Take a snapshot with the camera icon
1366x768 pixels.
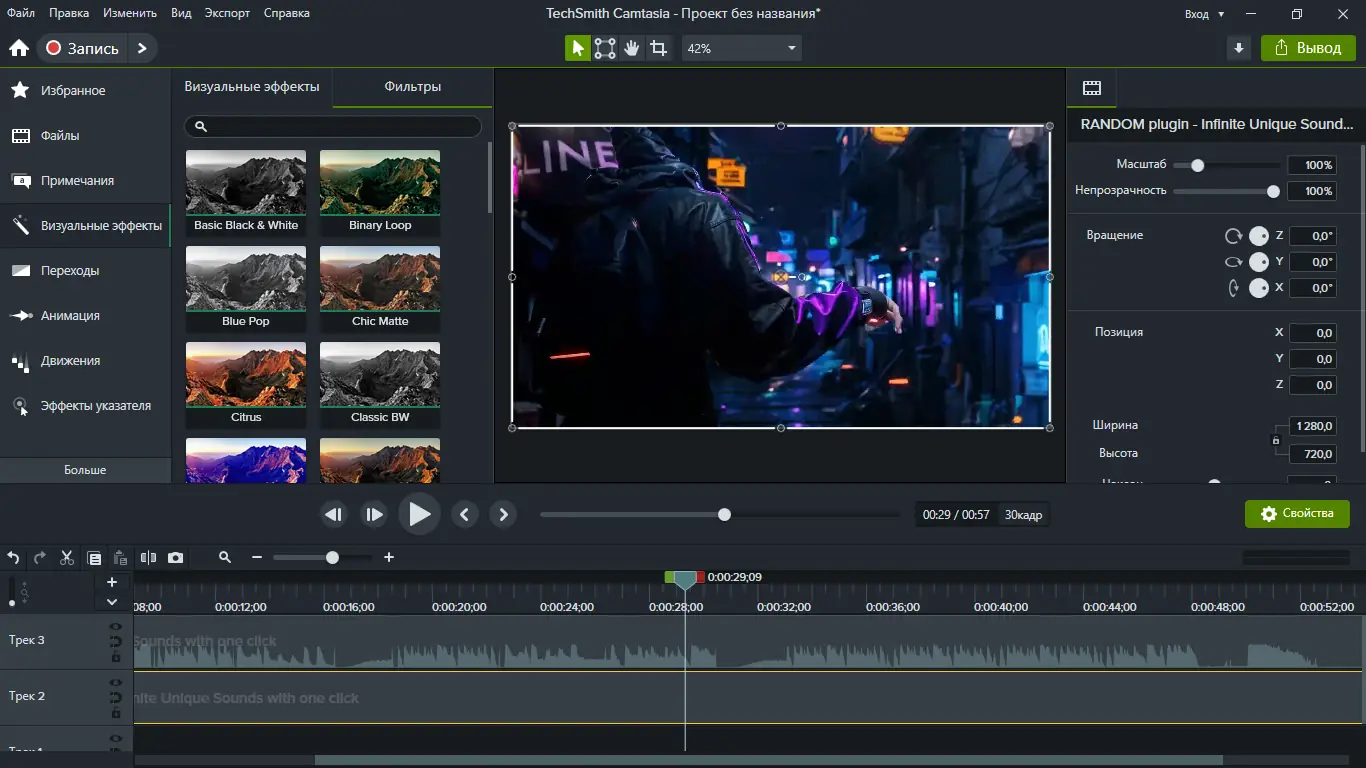[175, 558]
